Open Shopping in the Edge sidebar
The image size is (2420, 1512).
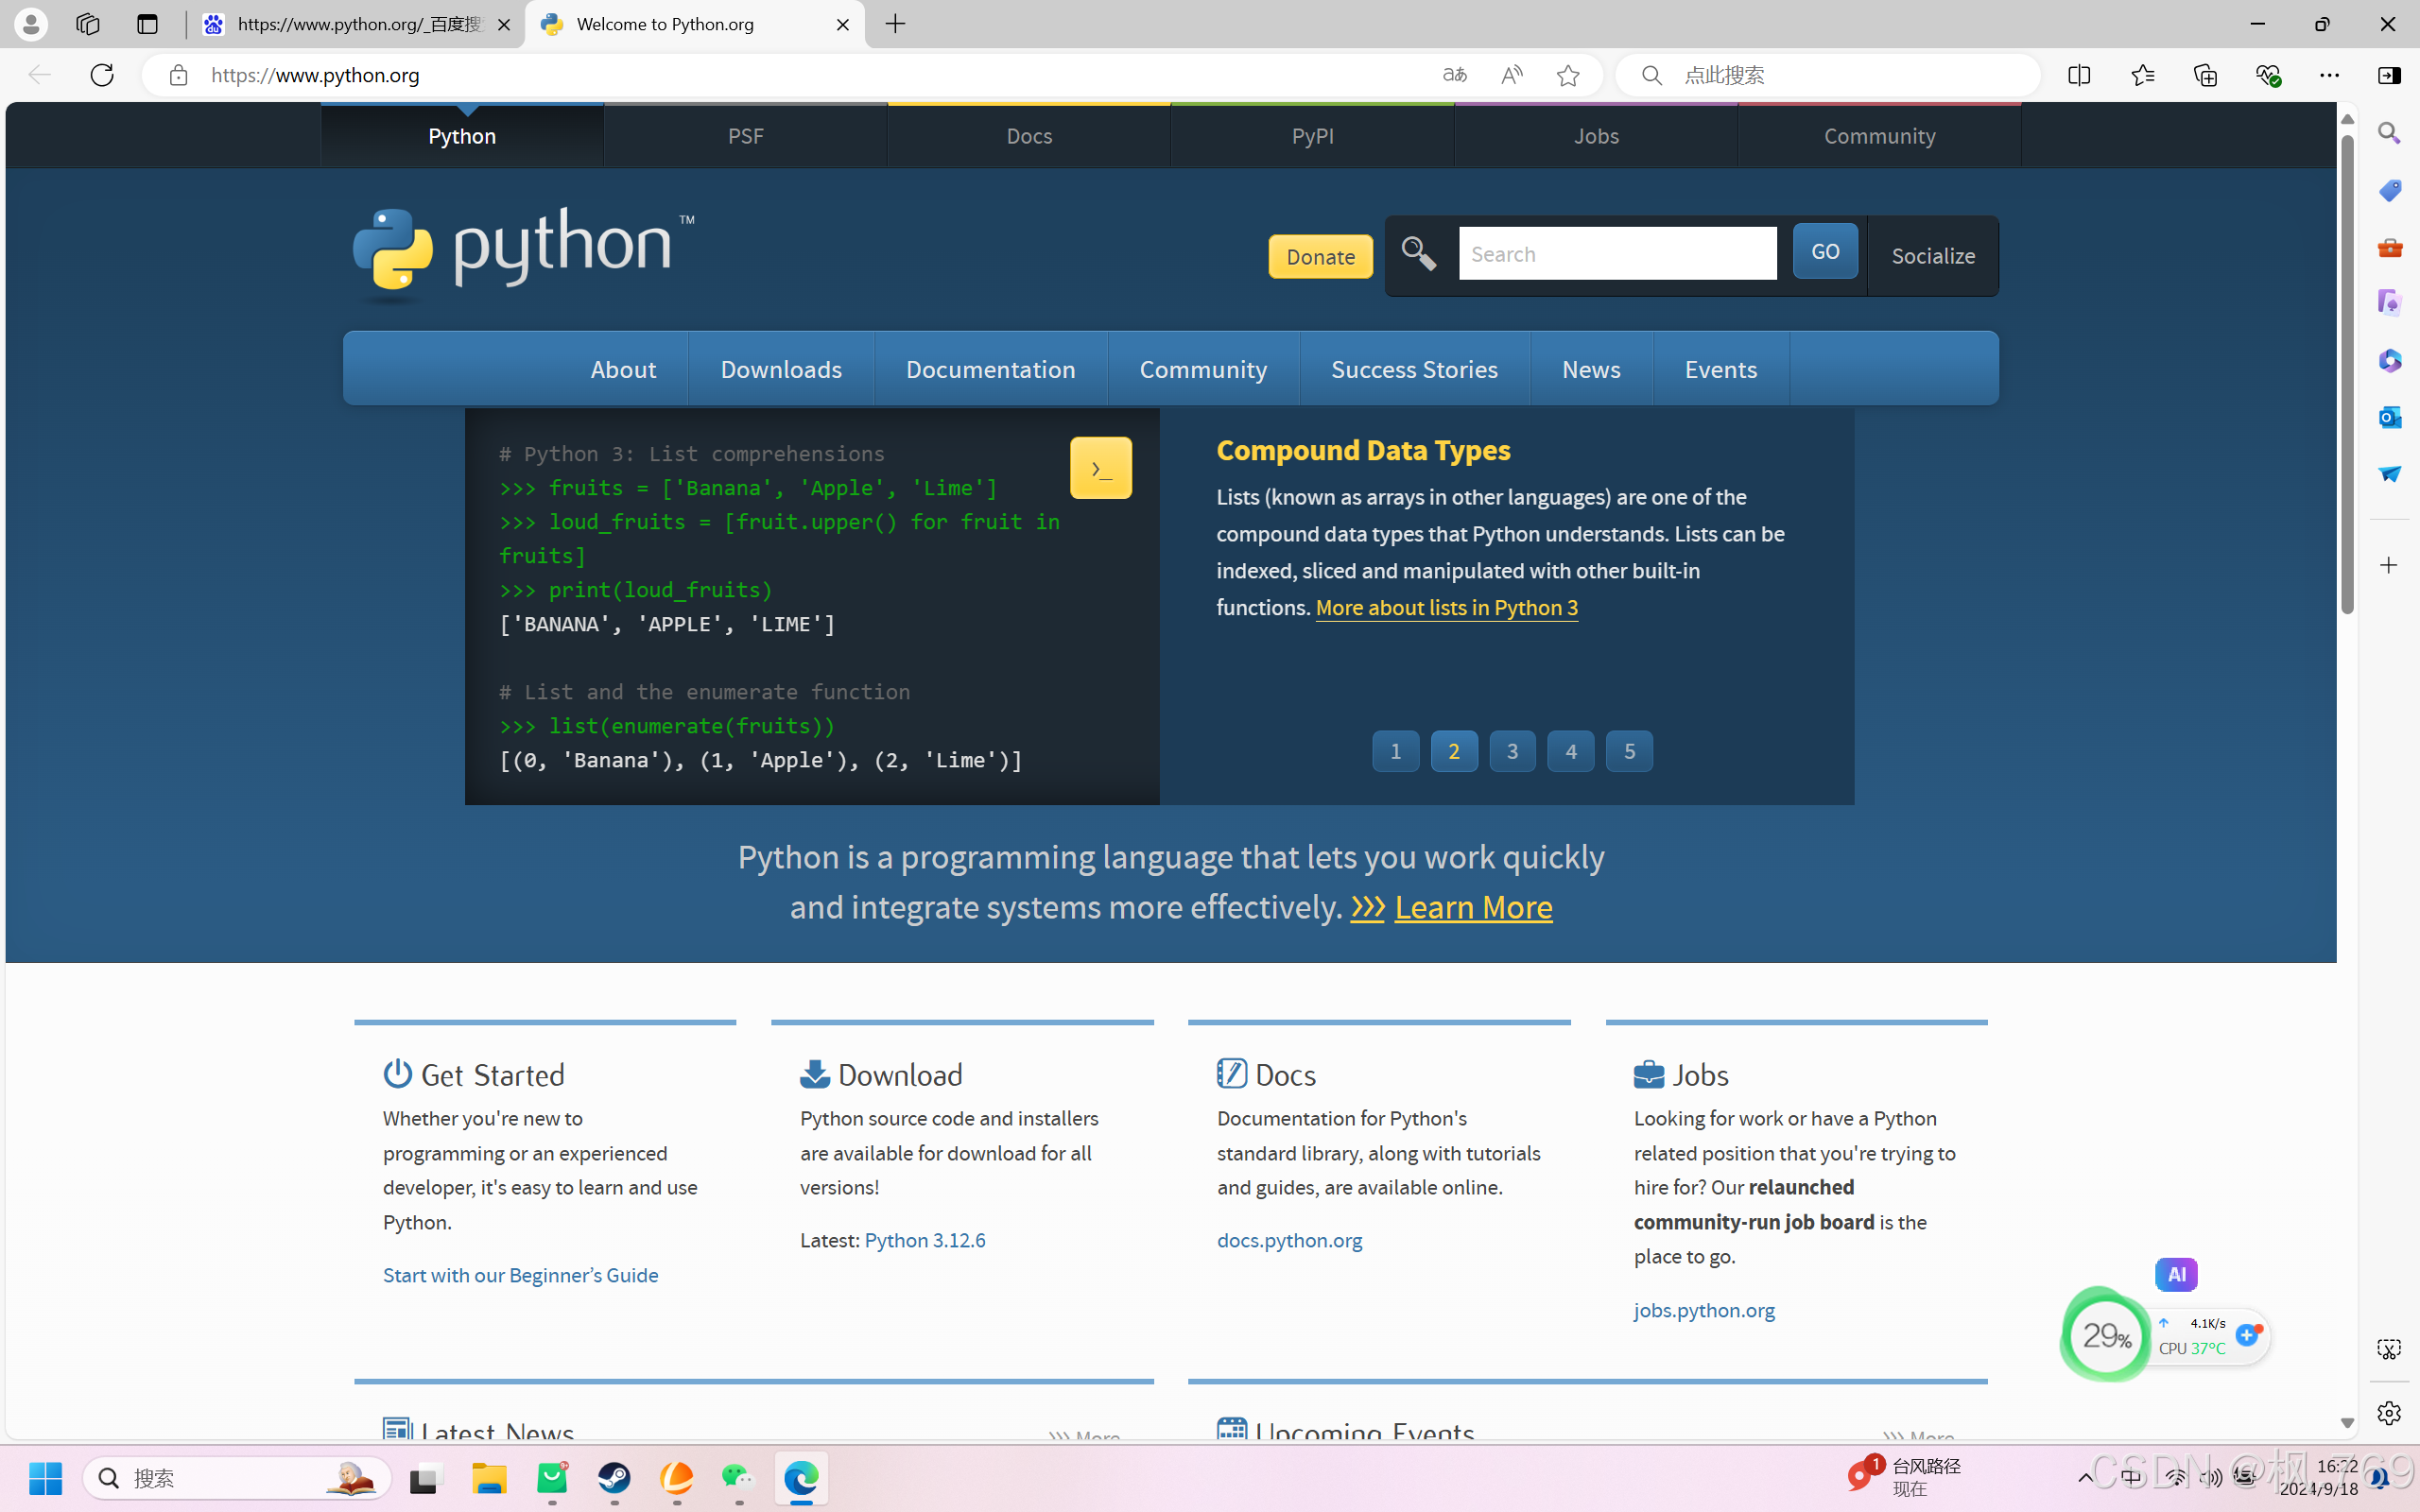tap(2391, 189)
